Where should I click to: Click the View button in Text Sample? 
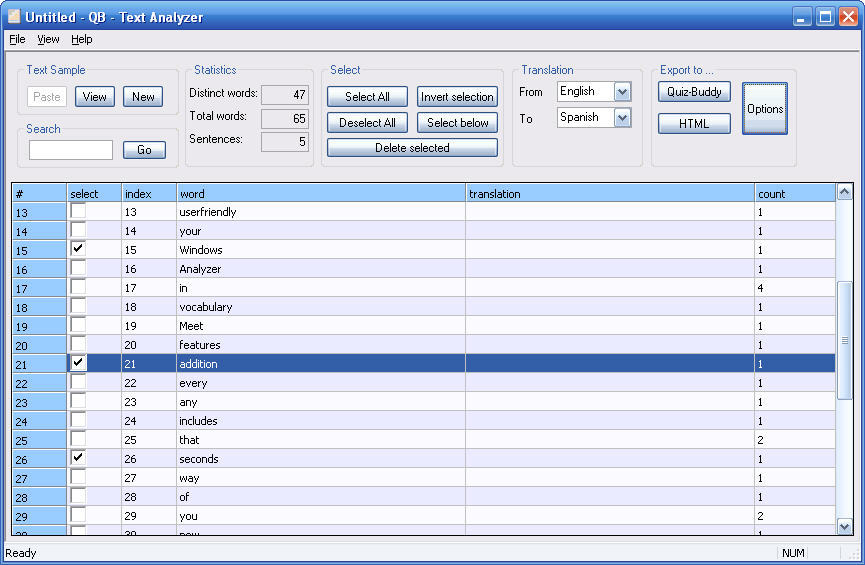point(95,97)
